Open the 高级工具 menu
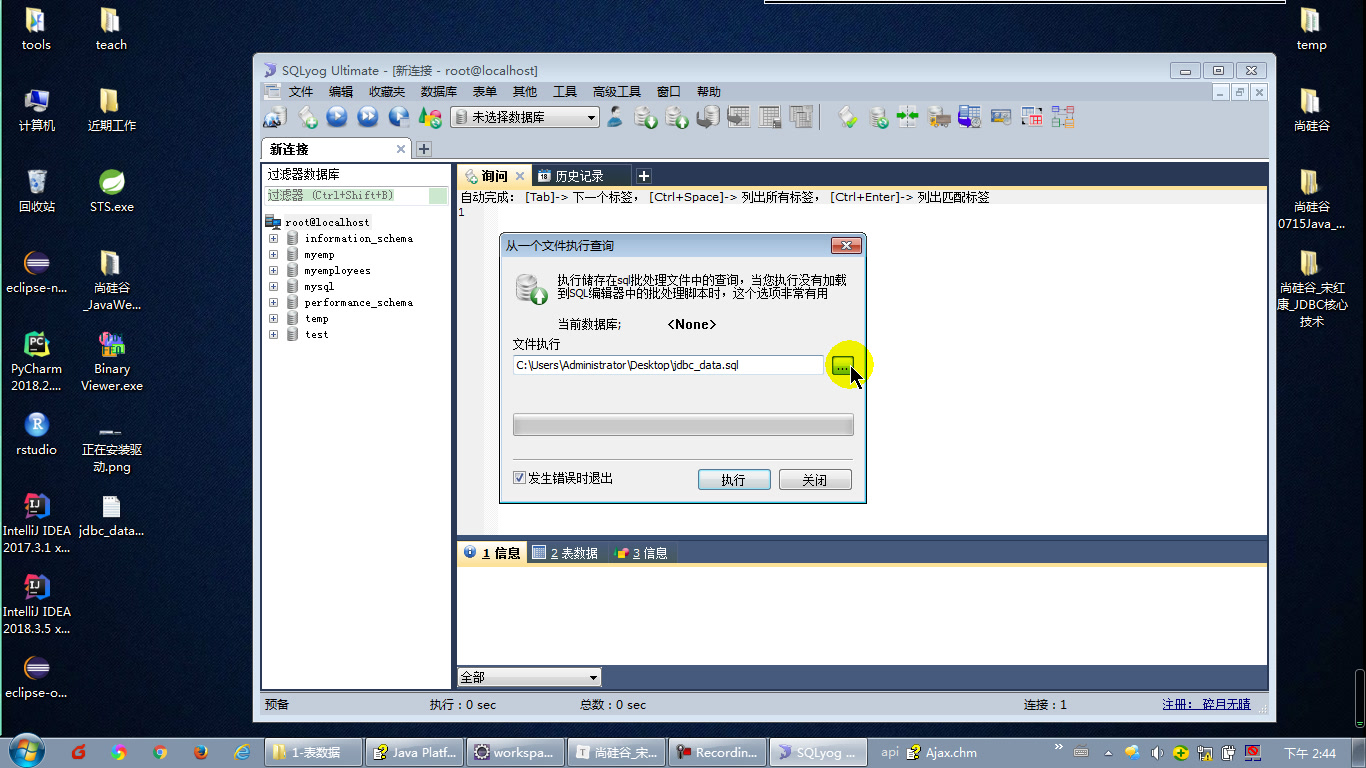Image resolution: width=1366 pixels, height=768 pixels. click(x=616, y=91)
